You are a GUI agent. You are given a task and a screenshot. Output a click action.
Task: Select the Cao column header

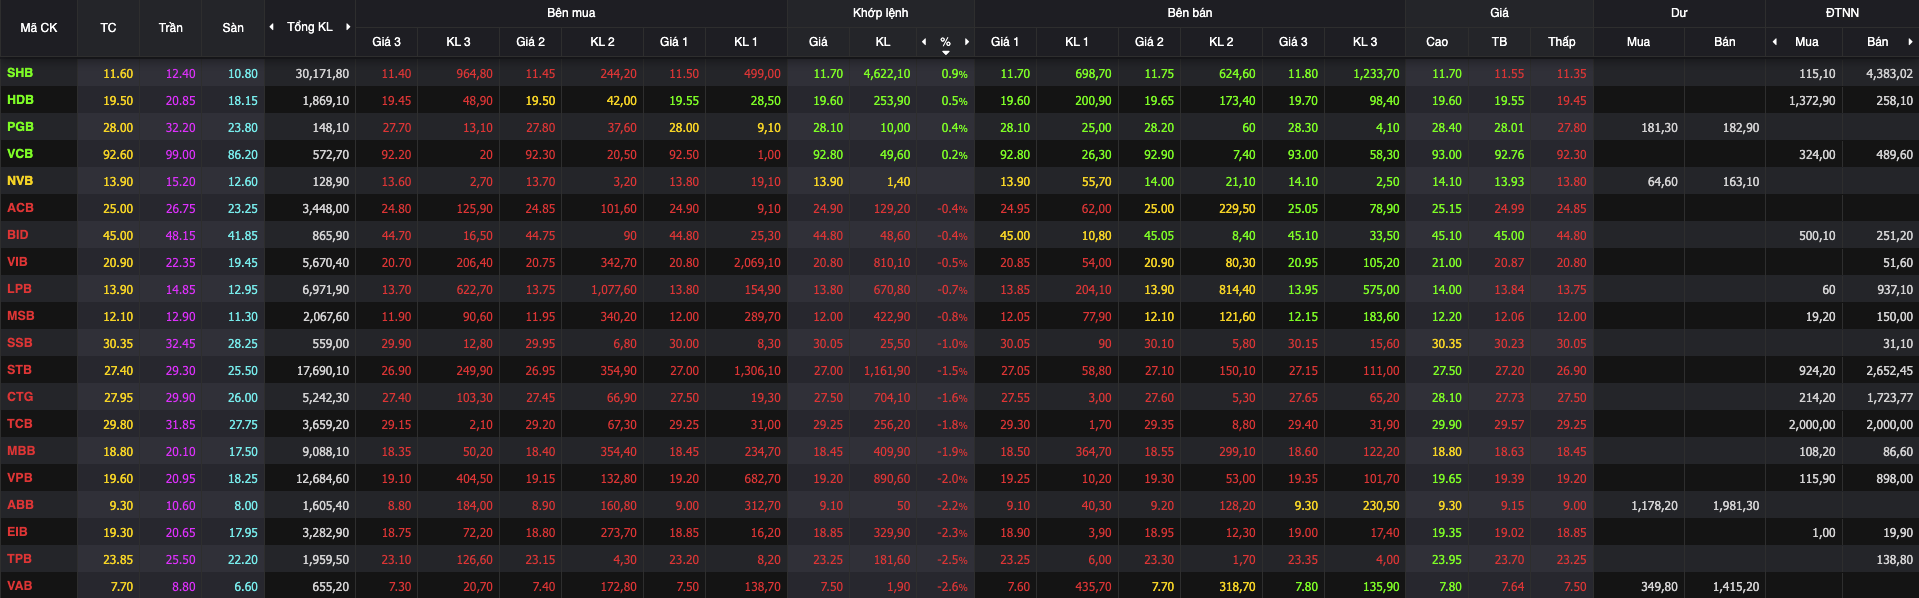pos(1437,42)
